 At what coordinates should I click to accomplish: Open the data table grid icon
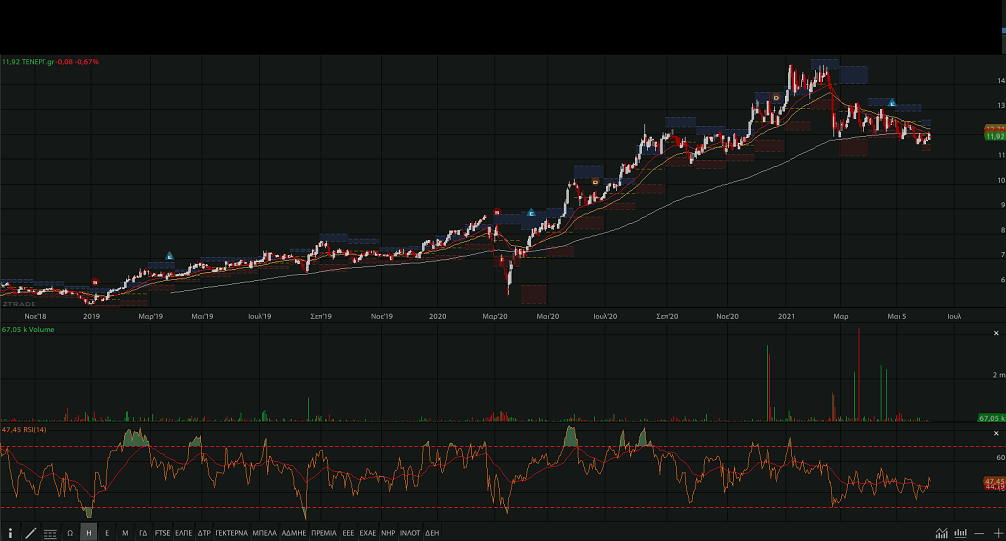[x=50, y=533]
